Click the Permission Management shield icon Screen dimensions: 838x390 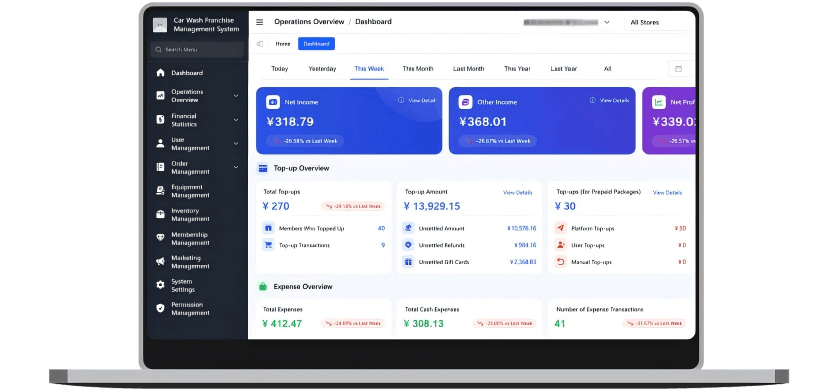pyautogui.click(x=160, y=308)
